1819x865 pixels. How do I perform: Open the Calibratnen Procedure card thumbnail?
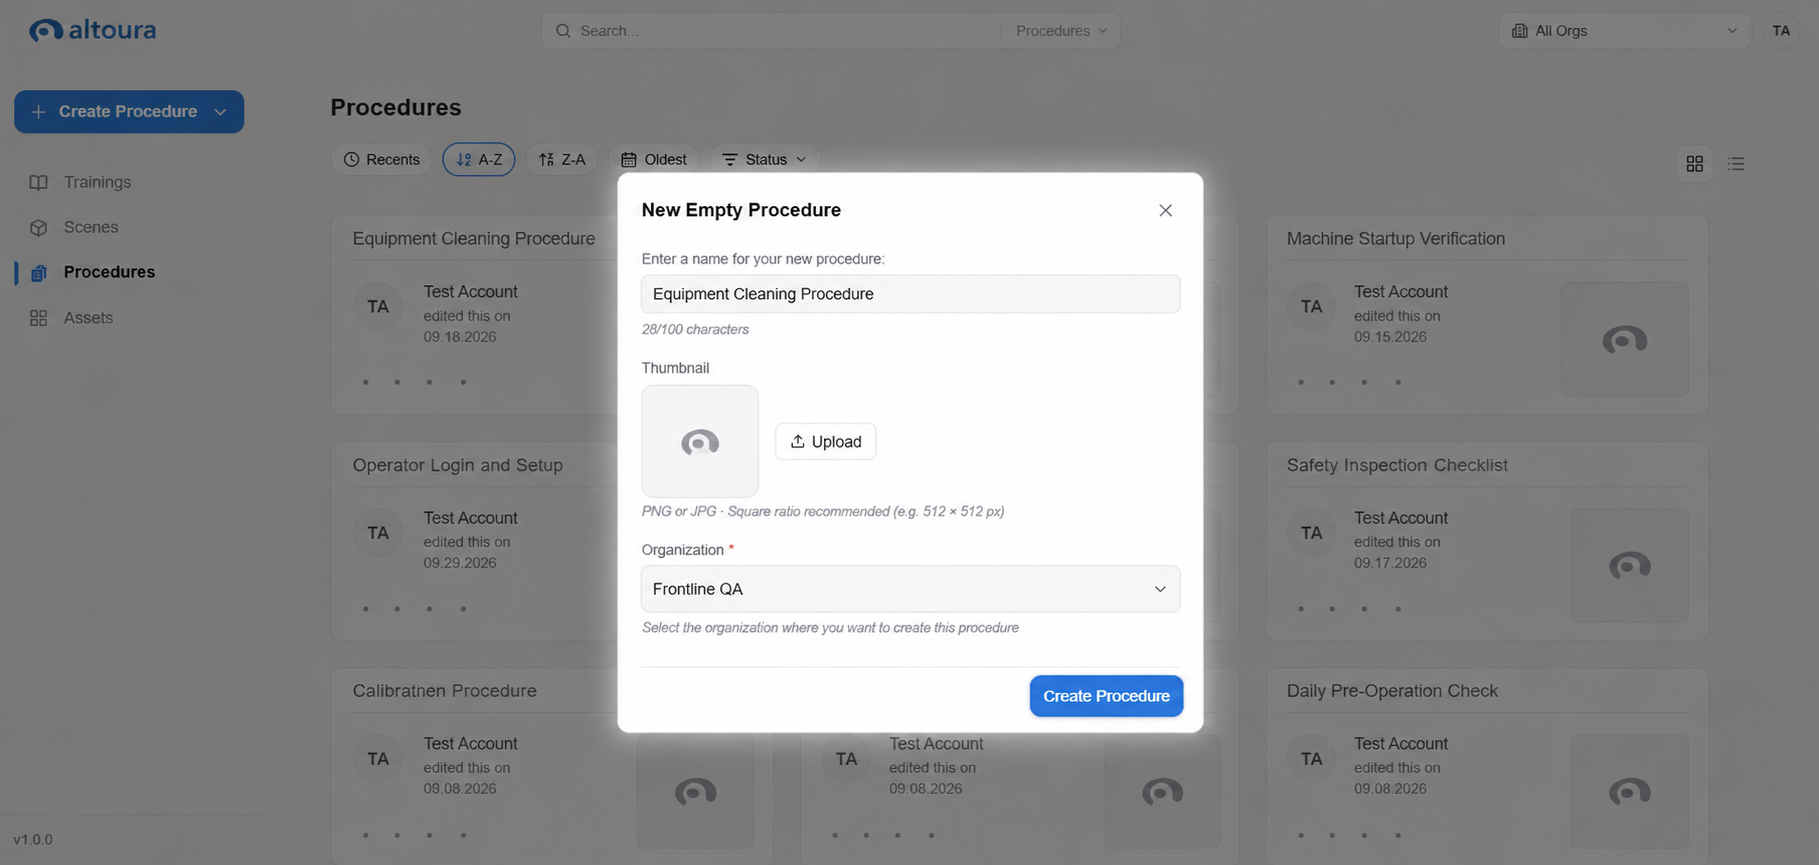point(696,791)
